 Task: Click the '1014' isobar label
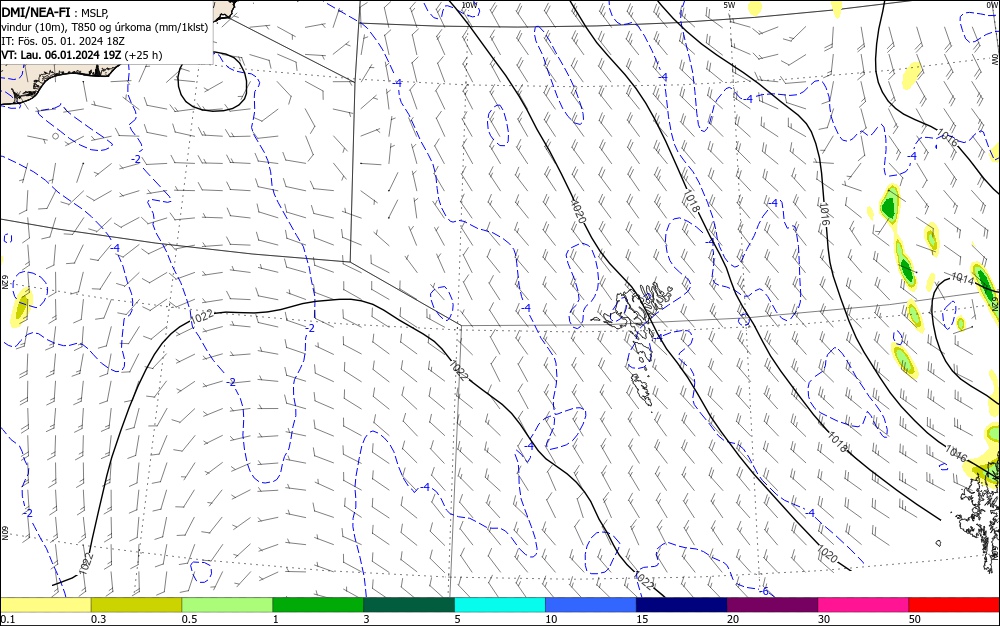point(962,279)
